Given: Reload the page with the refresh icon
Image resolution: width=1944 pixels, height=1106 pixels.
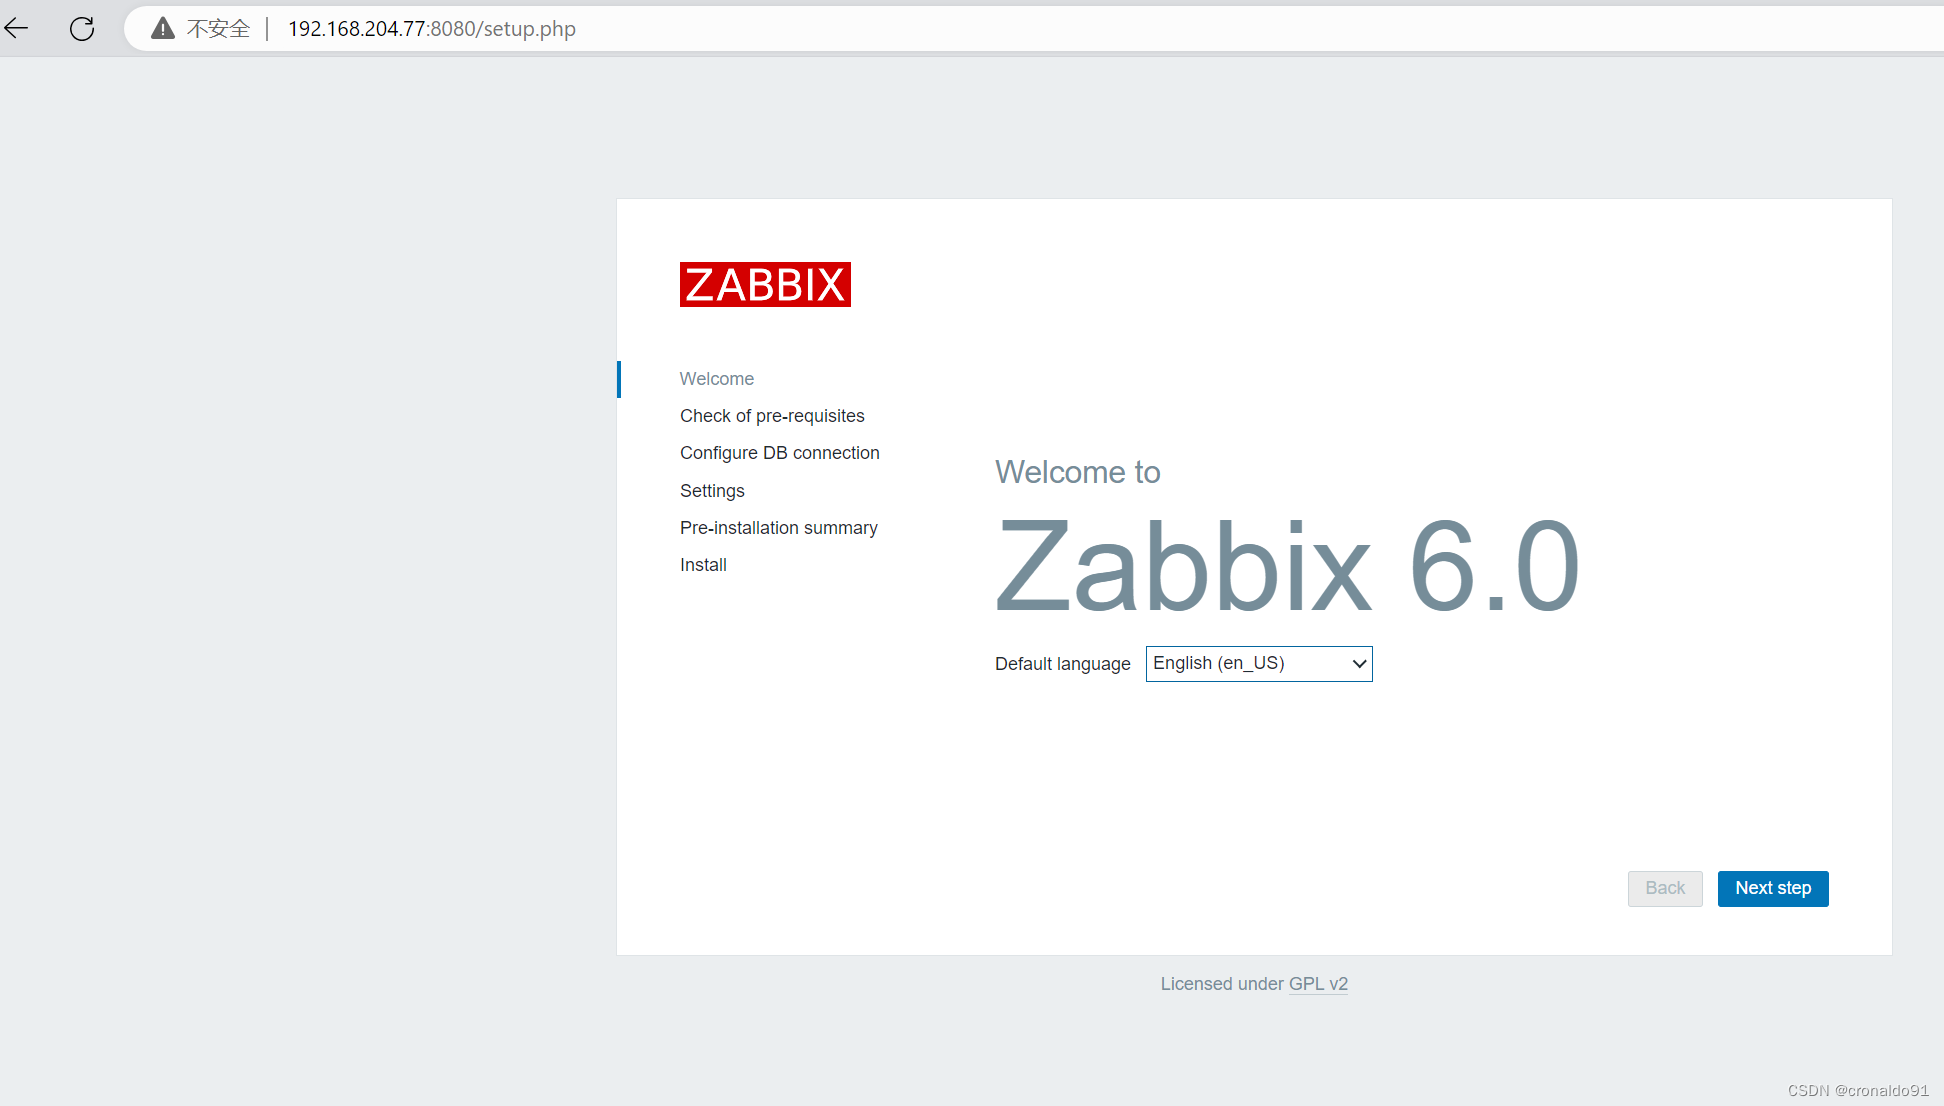Looking at the screenshot, I should pyautogui.click(x=81, y=28).
